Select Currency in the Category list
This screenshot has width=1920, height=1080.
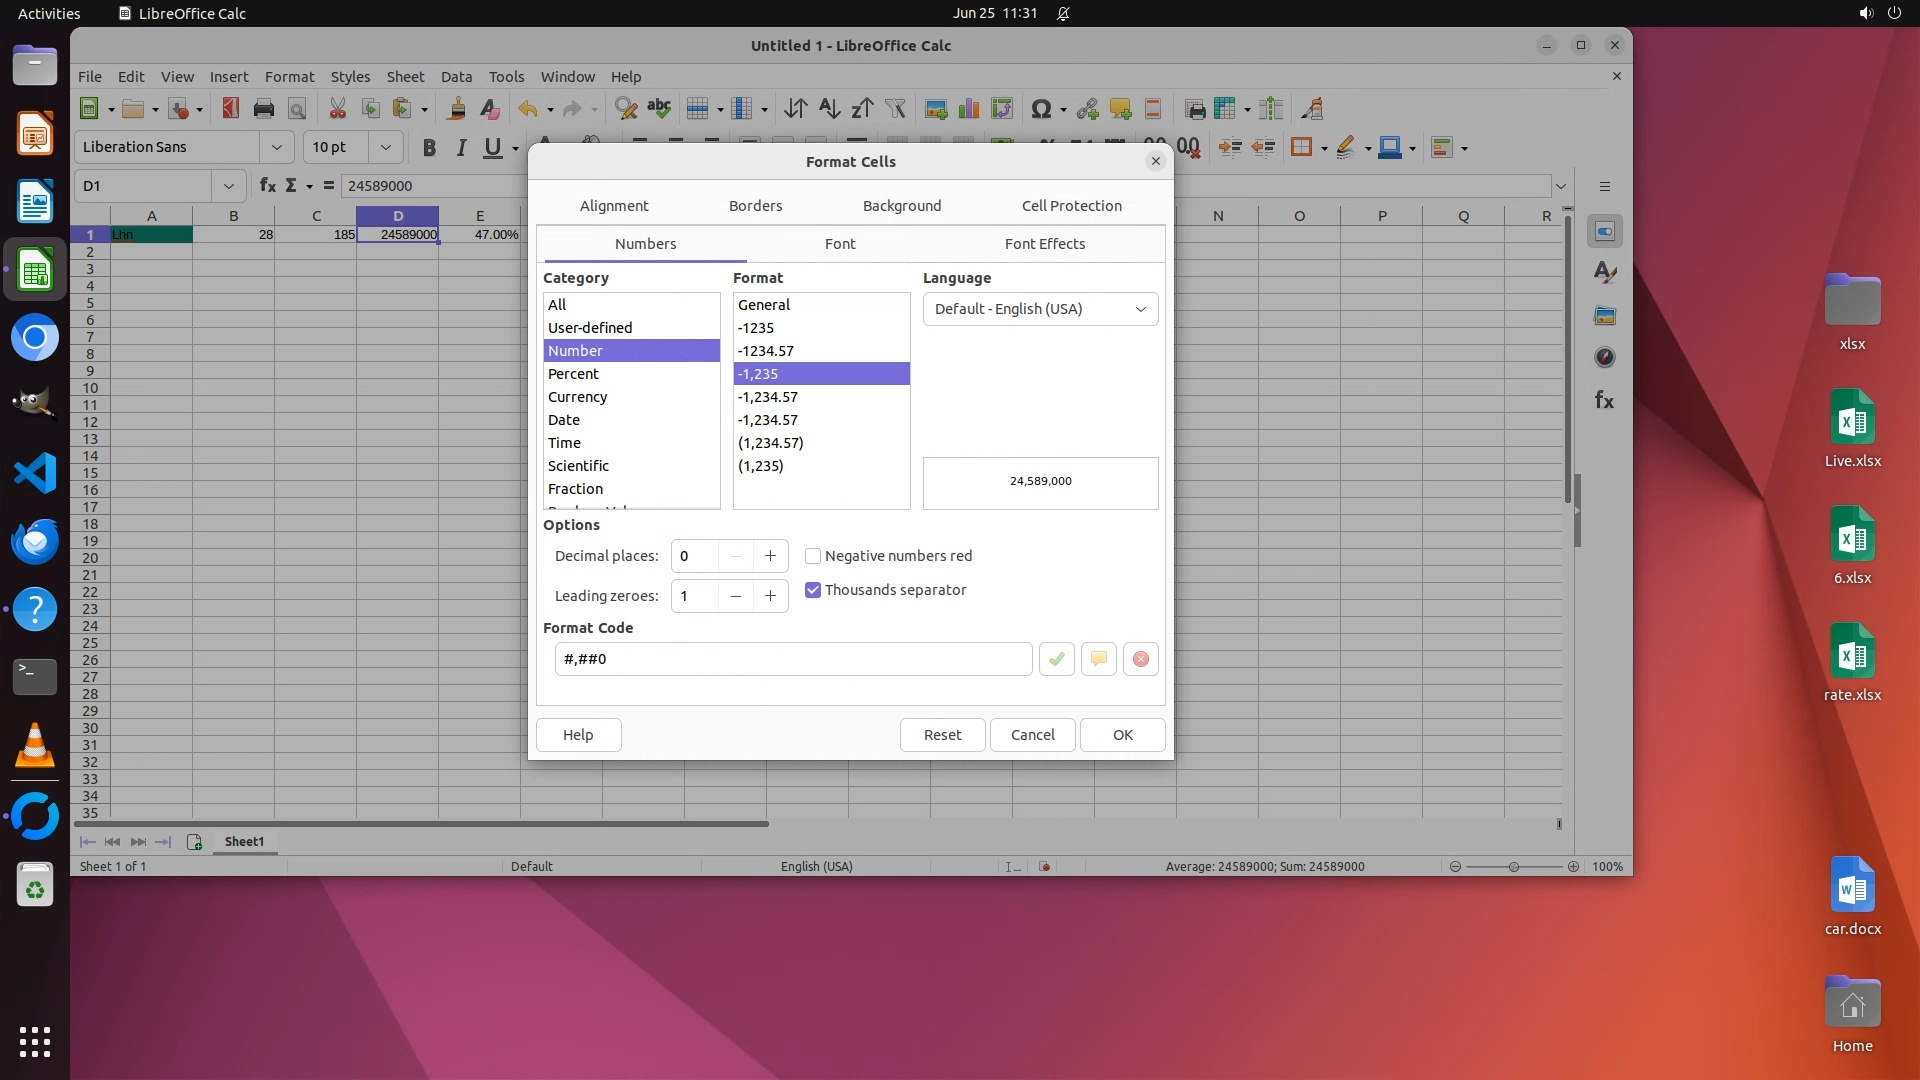(x=577, y=397)
